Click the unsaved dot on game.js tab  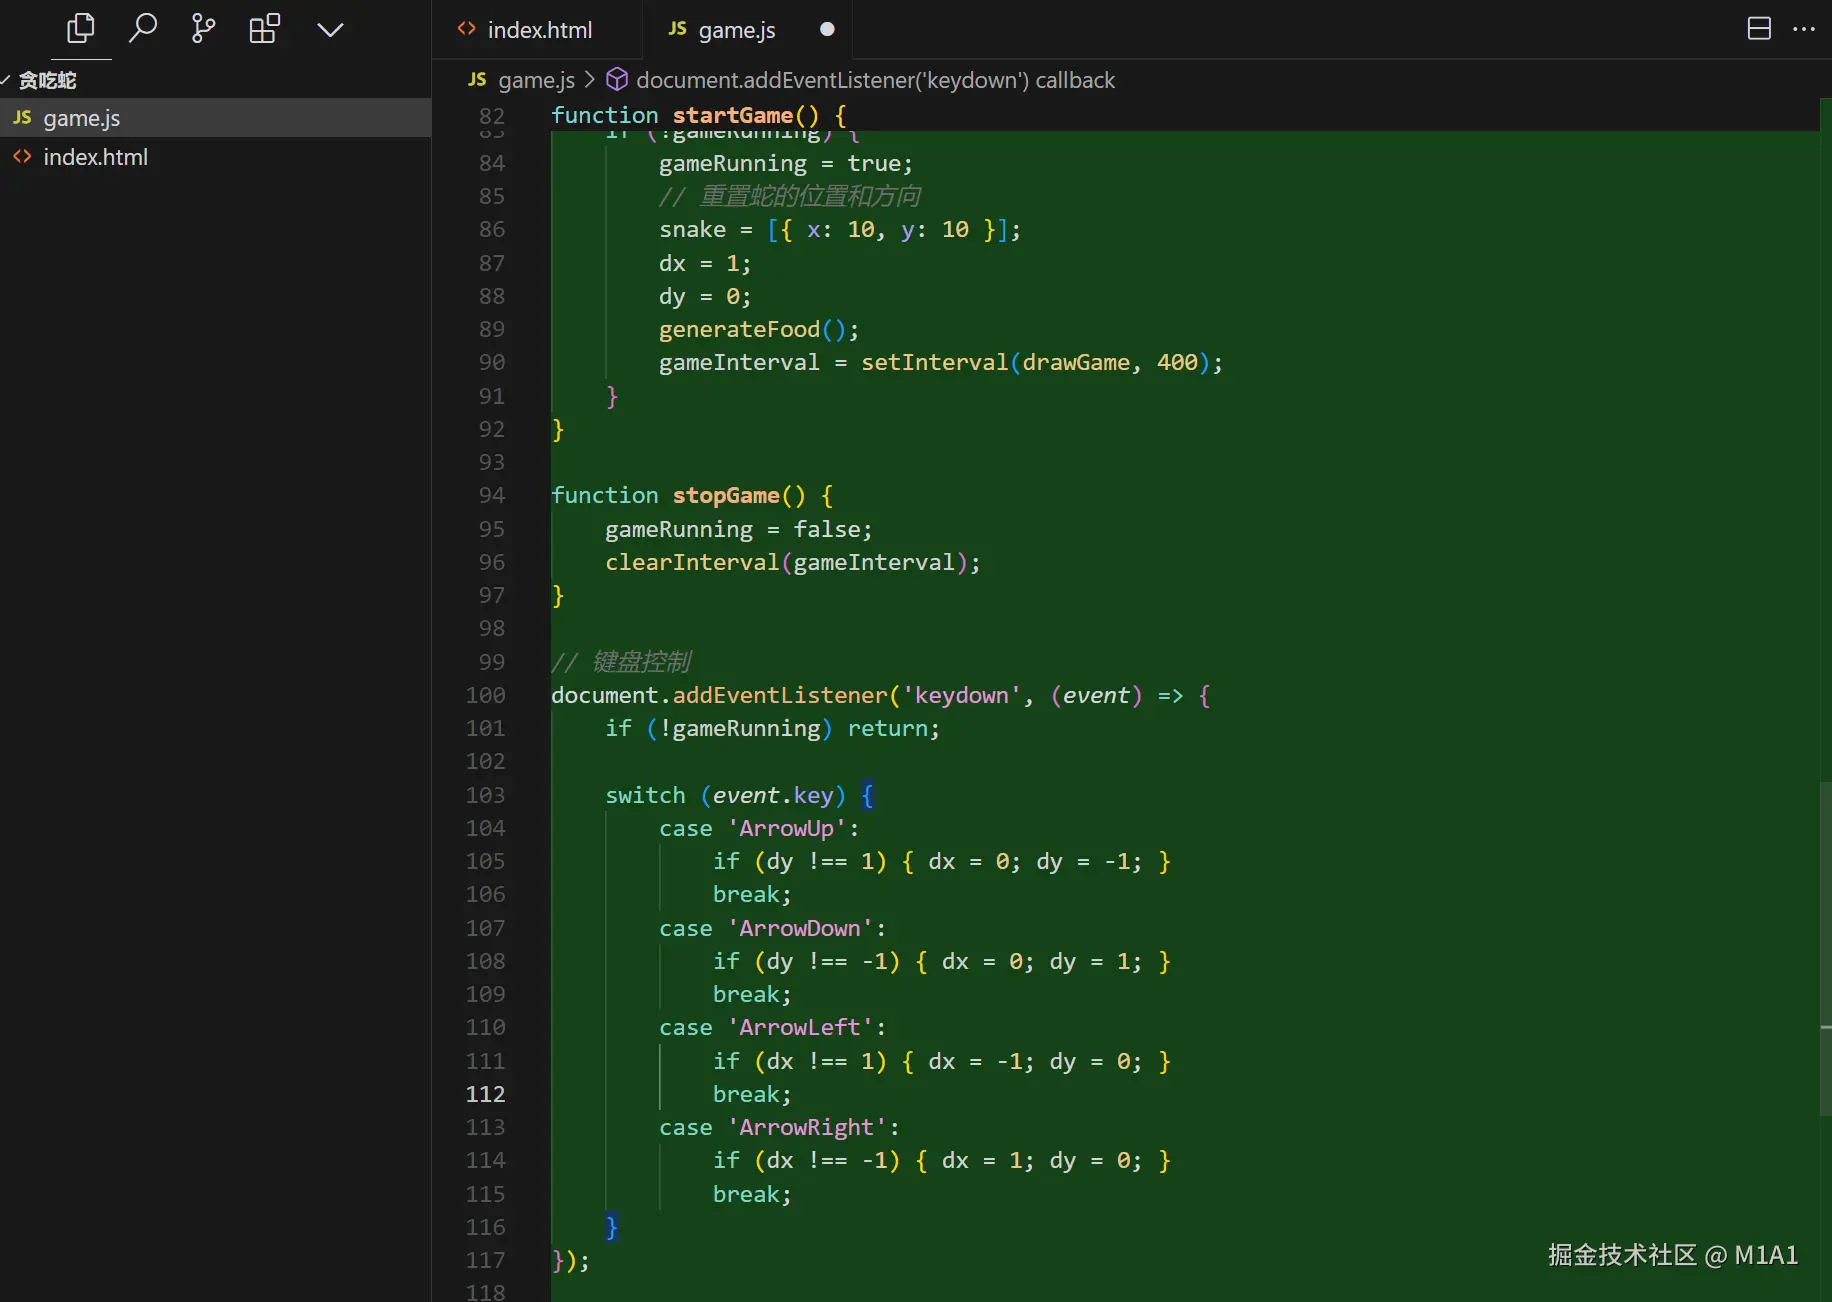pyautogui.click(x=827, y=29)
